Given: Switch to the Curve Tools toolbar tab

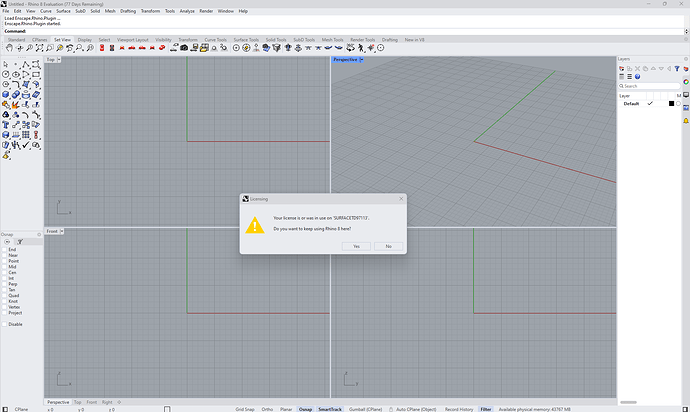Looking at the screenshot, I should pos(215,40).
